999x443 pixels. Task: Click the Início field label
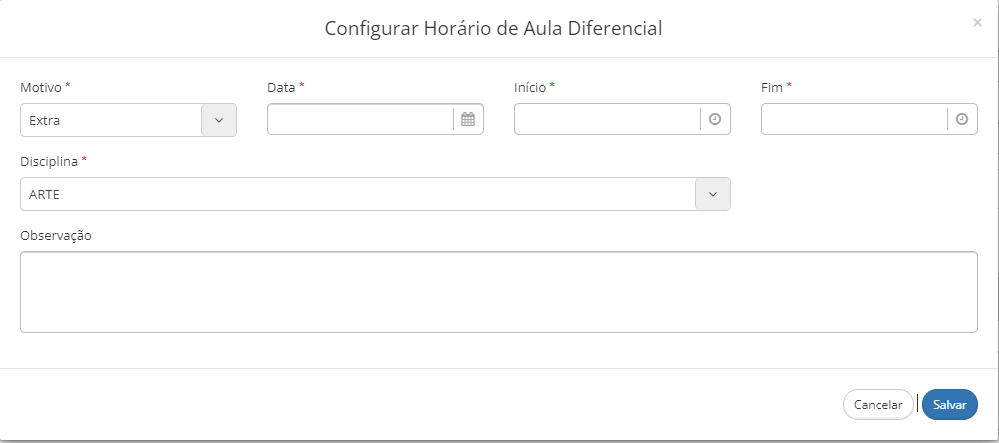(530, 88)
